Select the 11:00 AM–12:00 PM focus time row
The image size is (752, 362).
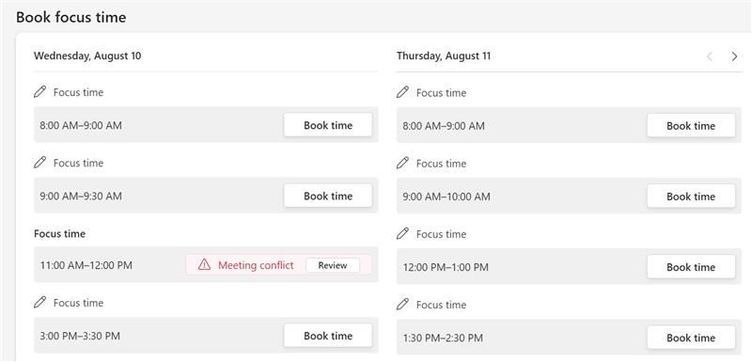(206, 265)
